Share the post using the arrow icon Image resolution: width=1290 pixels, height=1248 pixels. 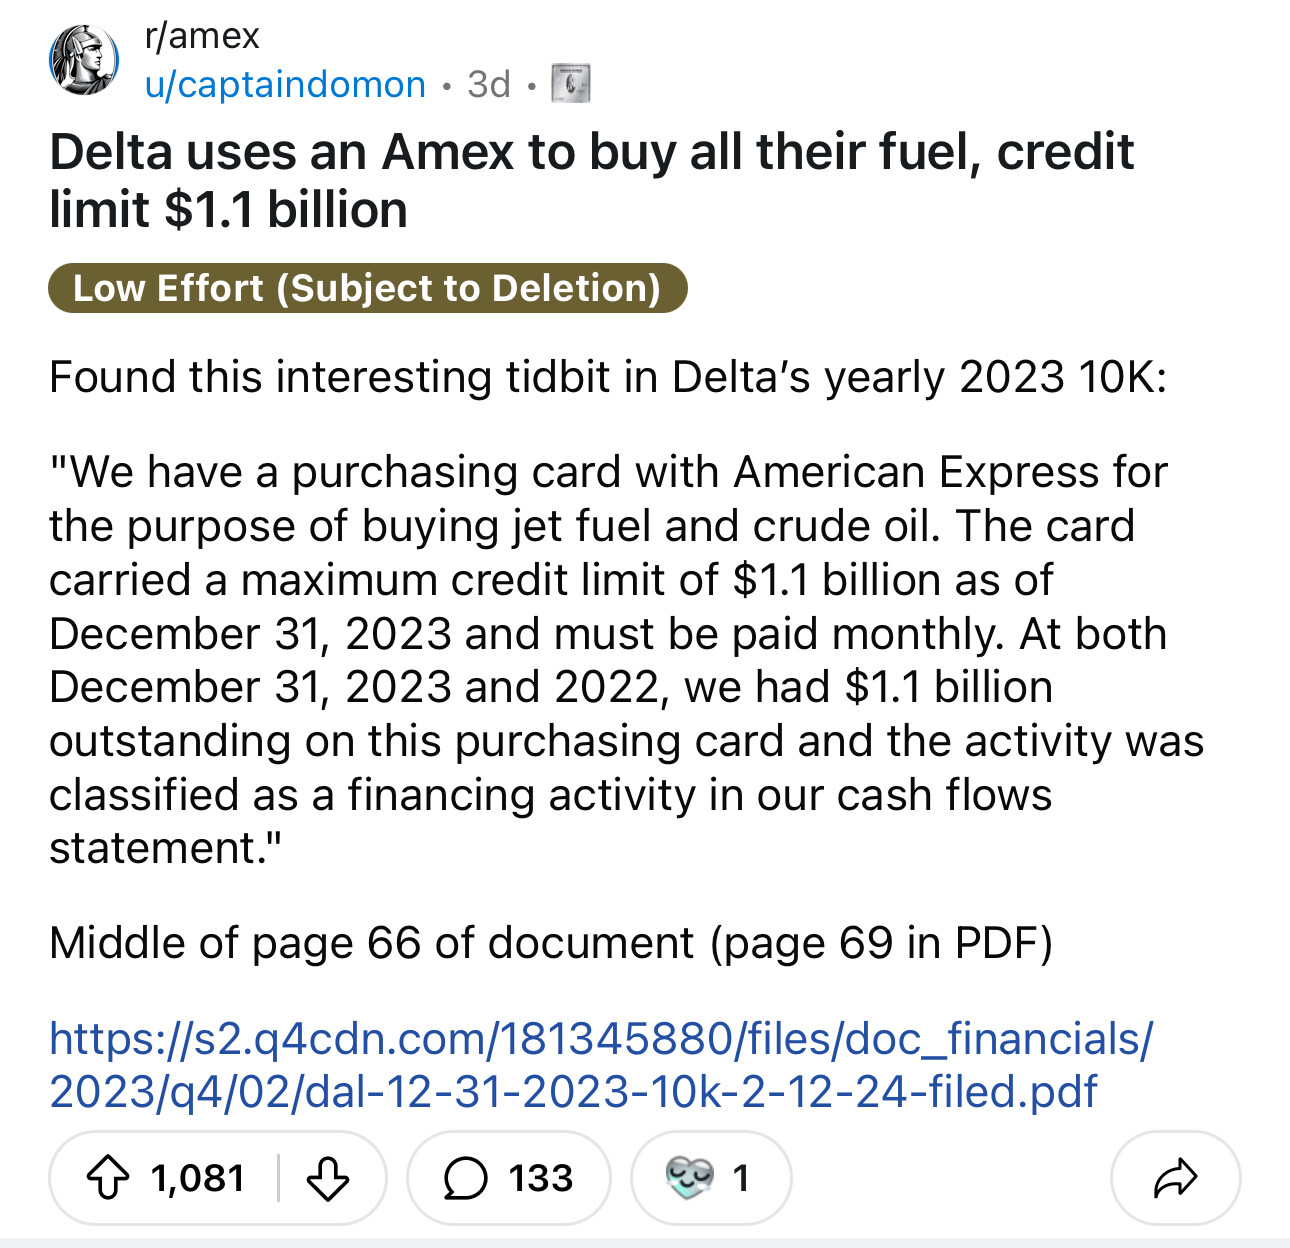[x=1175, y=1178]
